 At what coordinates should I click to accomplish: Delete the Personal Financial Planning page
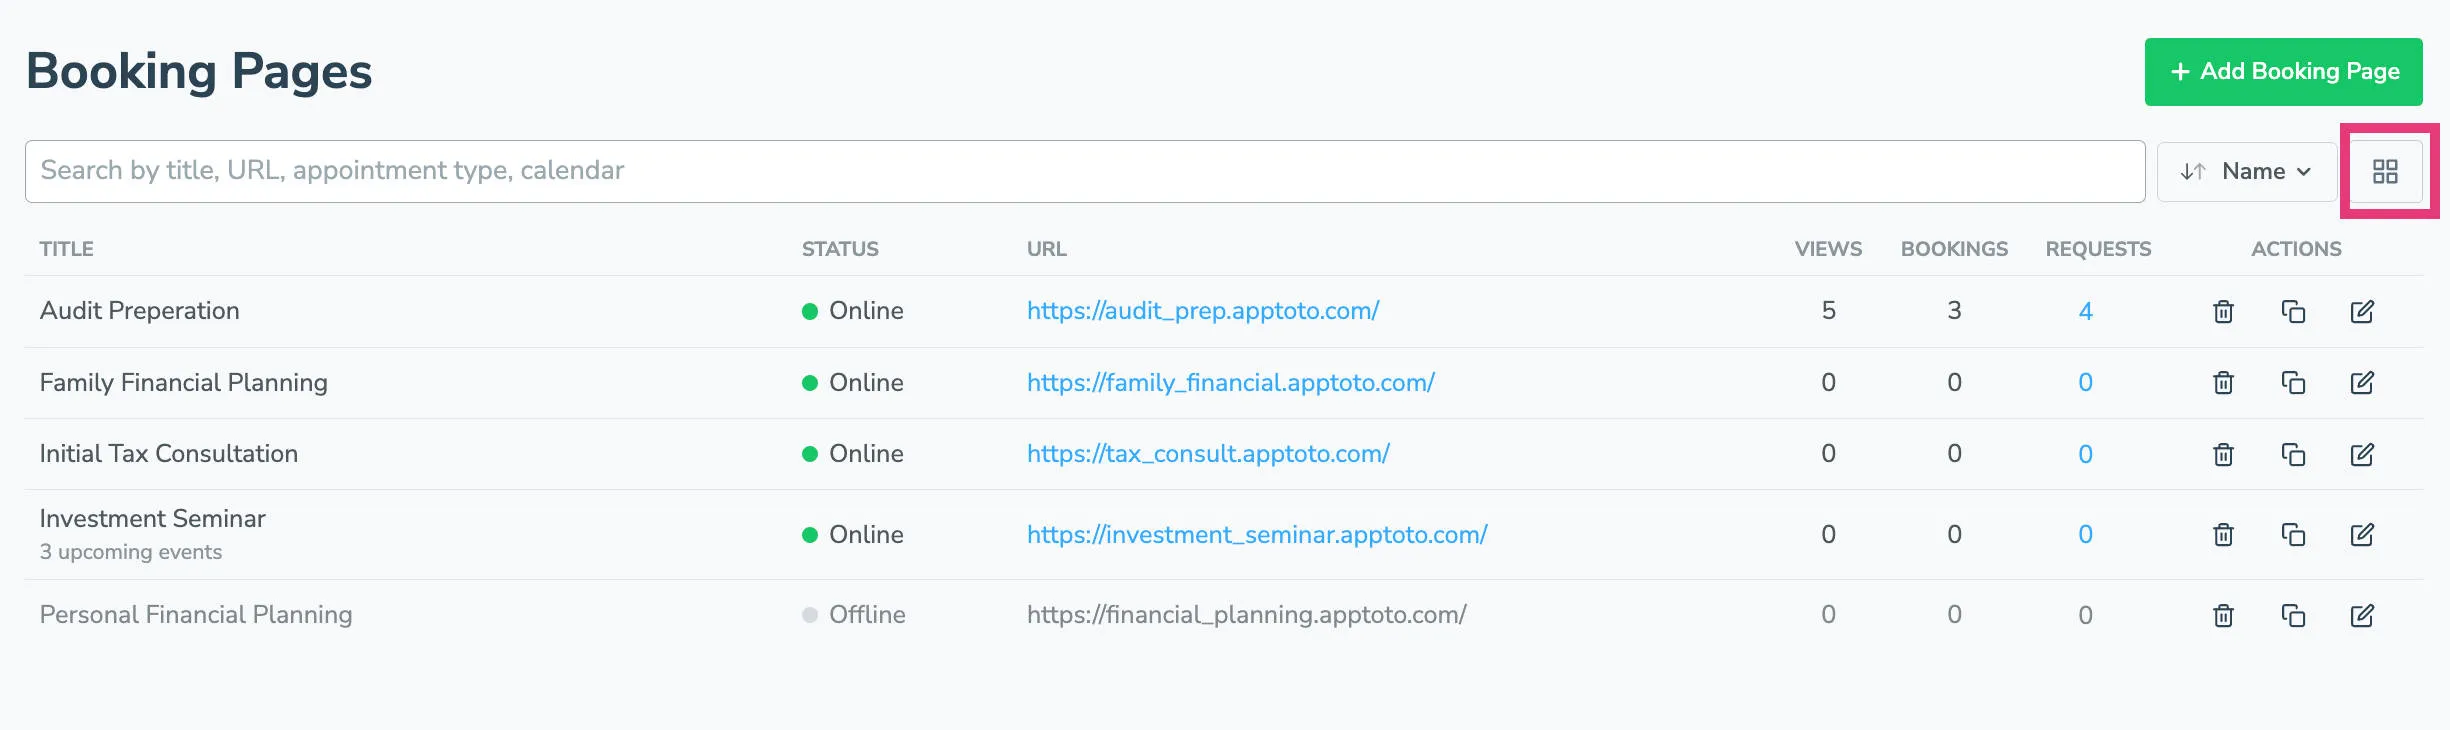click(x=2223, y=615)
